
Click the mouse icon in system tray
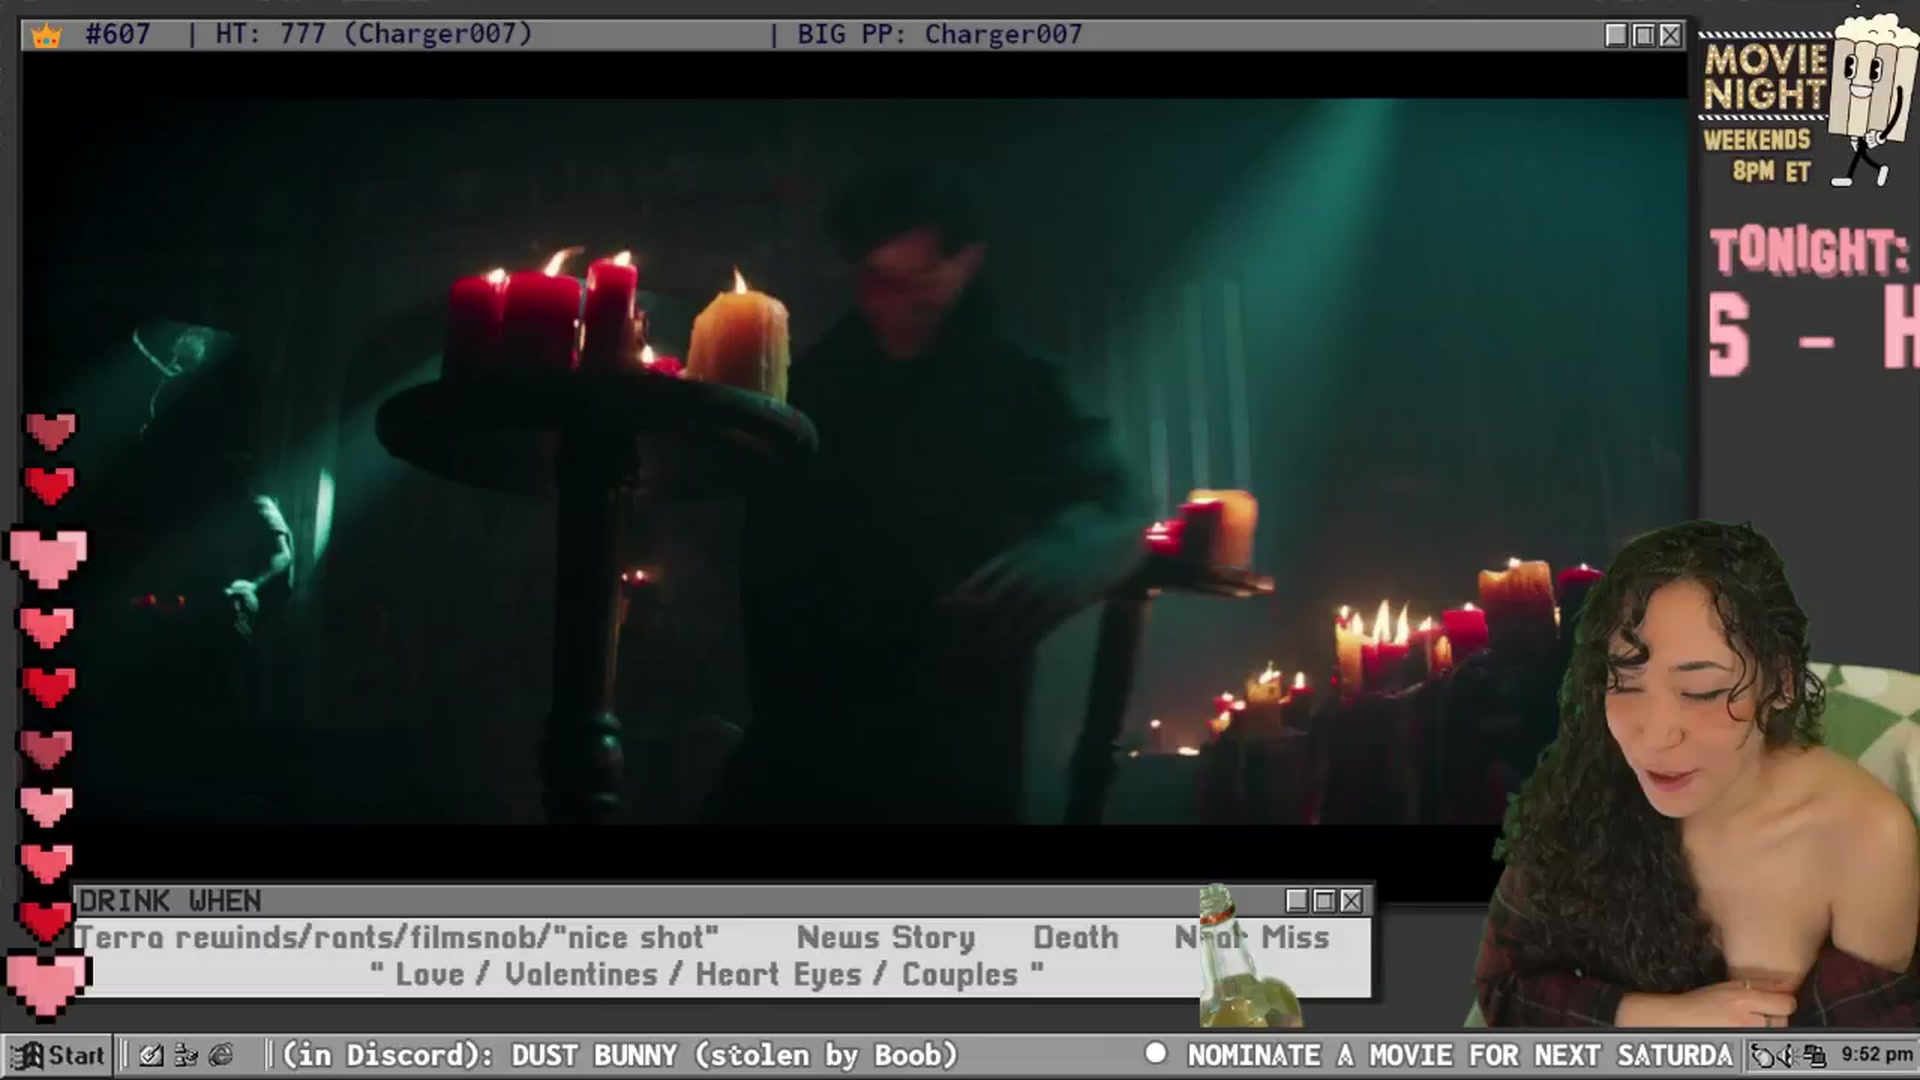tap(1765, 1055)
